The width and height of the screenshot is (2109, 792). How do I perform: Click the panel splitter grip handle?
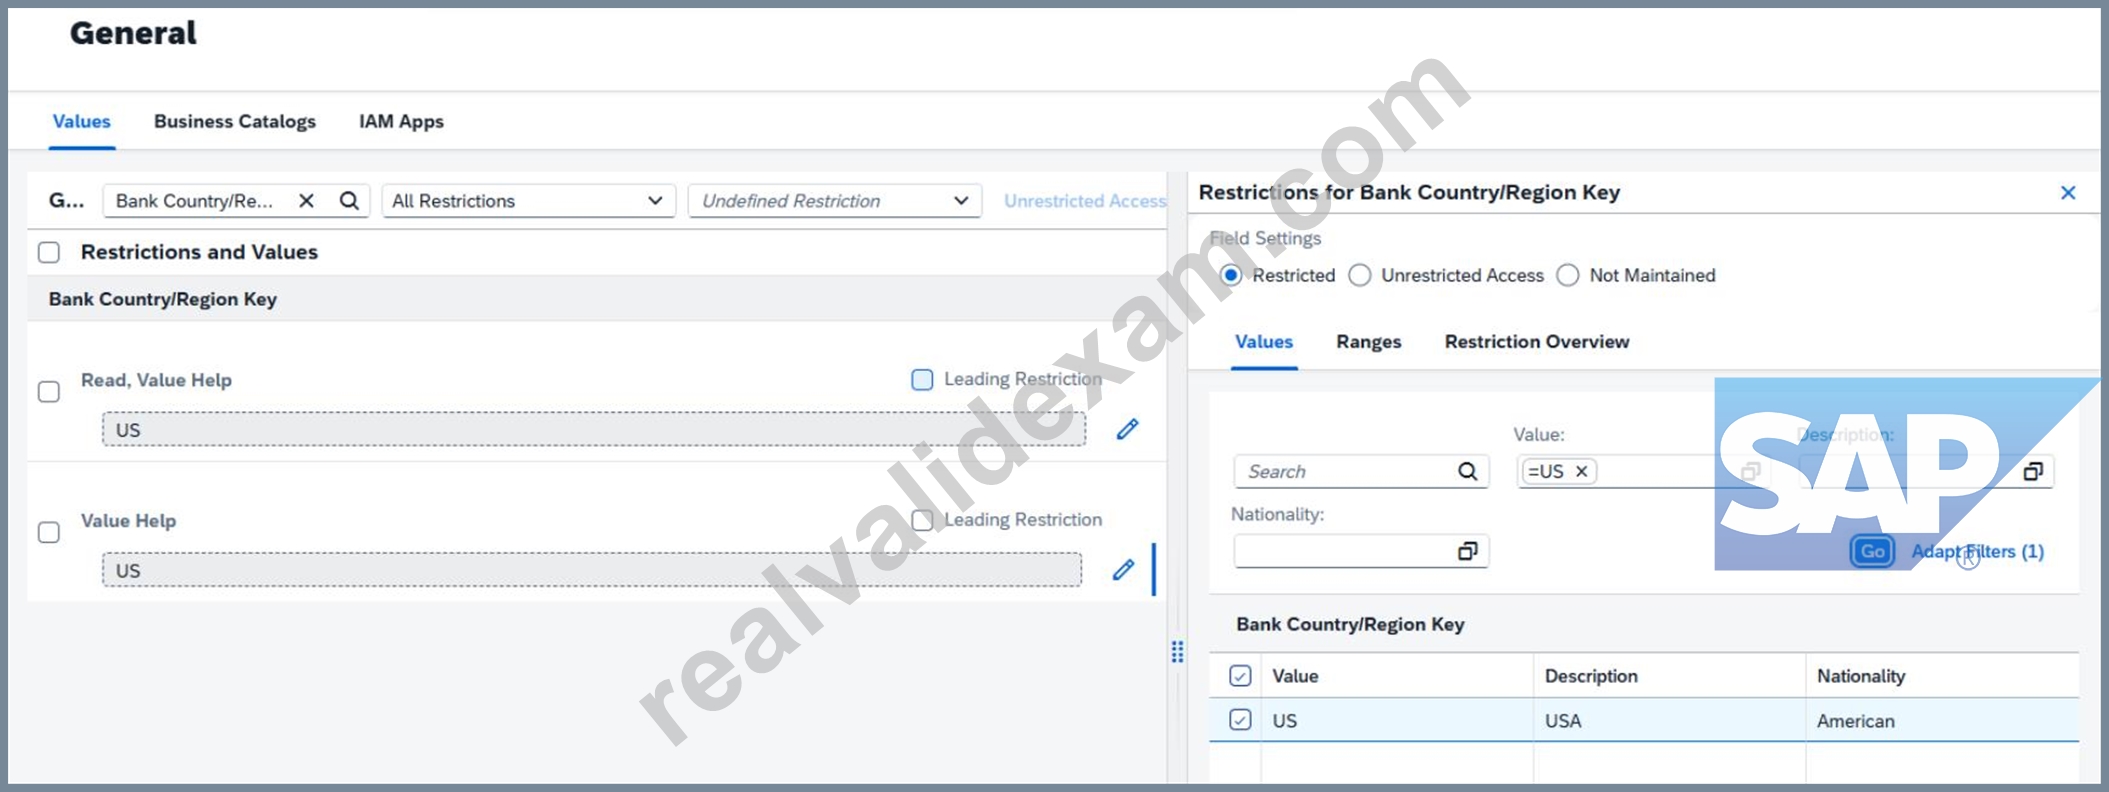pyautogui.click(x=1177, y=652)
